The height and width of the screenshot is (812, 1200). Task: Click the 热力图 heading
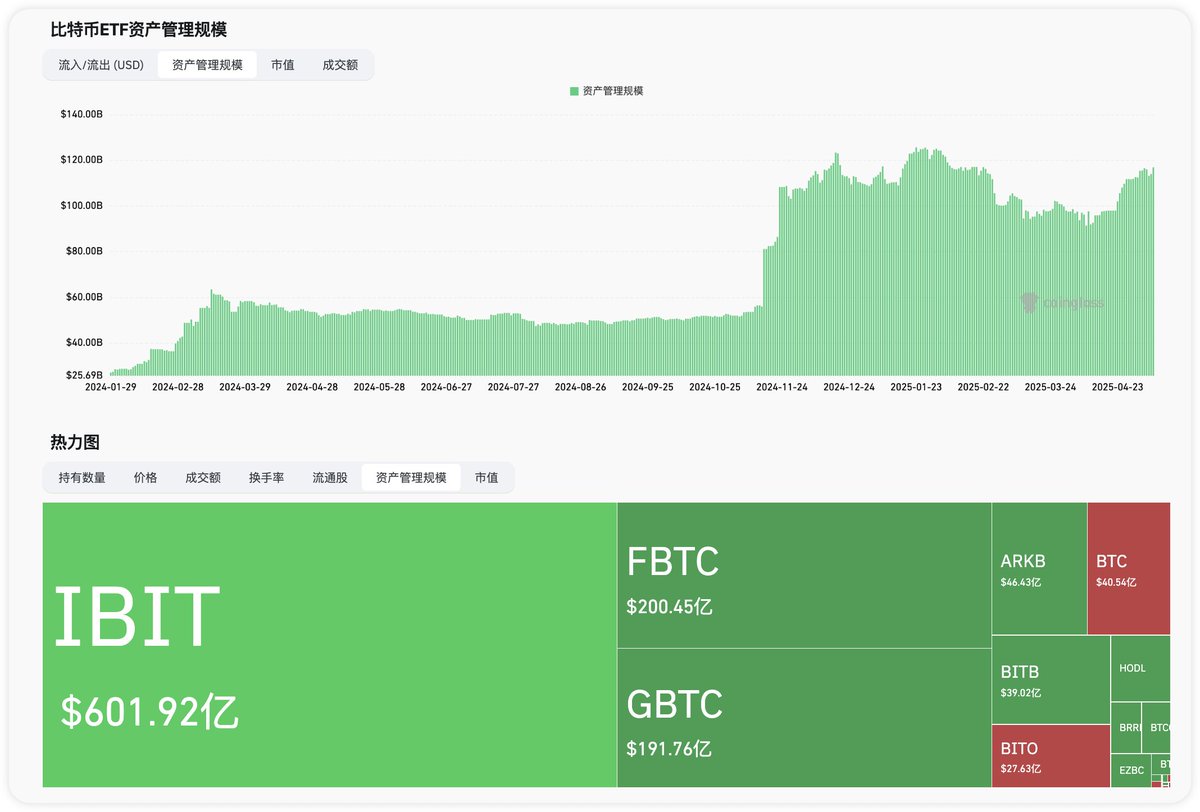[x=75, y=442]
